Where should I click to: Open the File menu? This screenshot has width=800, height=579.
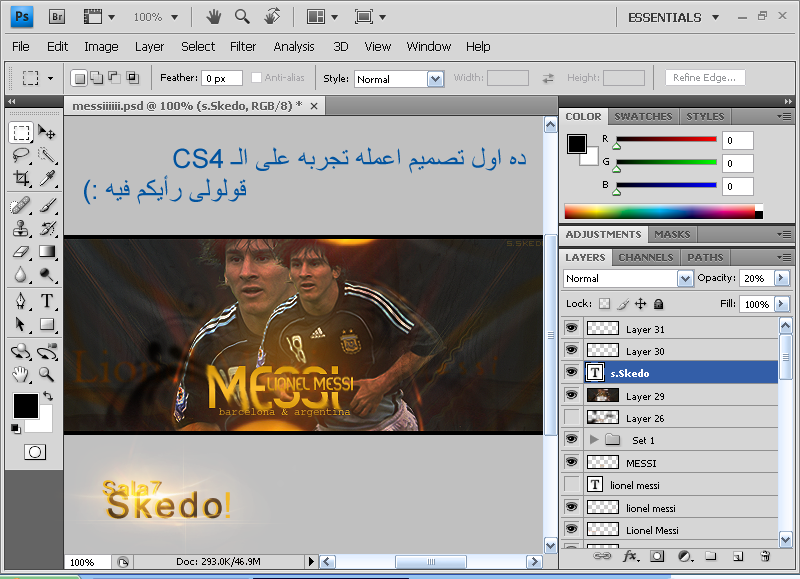coord(20,46)
